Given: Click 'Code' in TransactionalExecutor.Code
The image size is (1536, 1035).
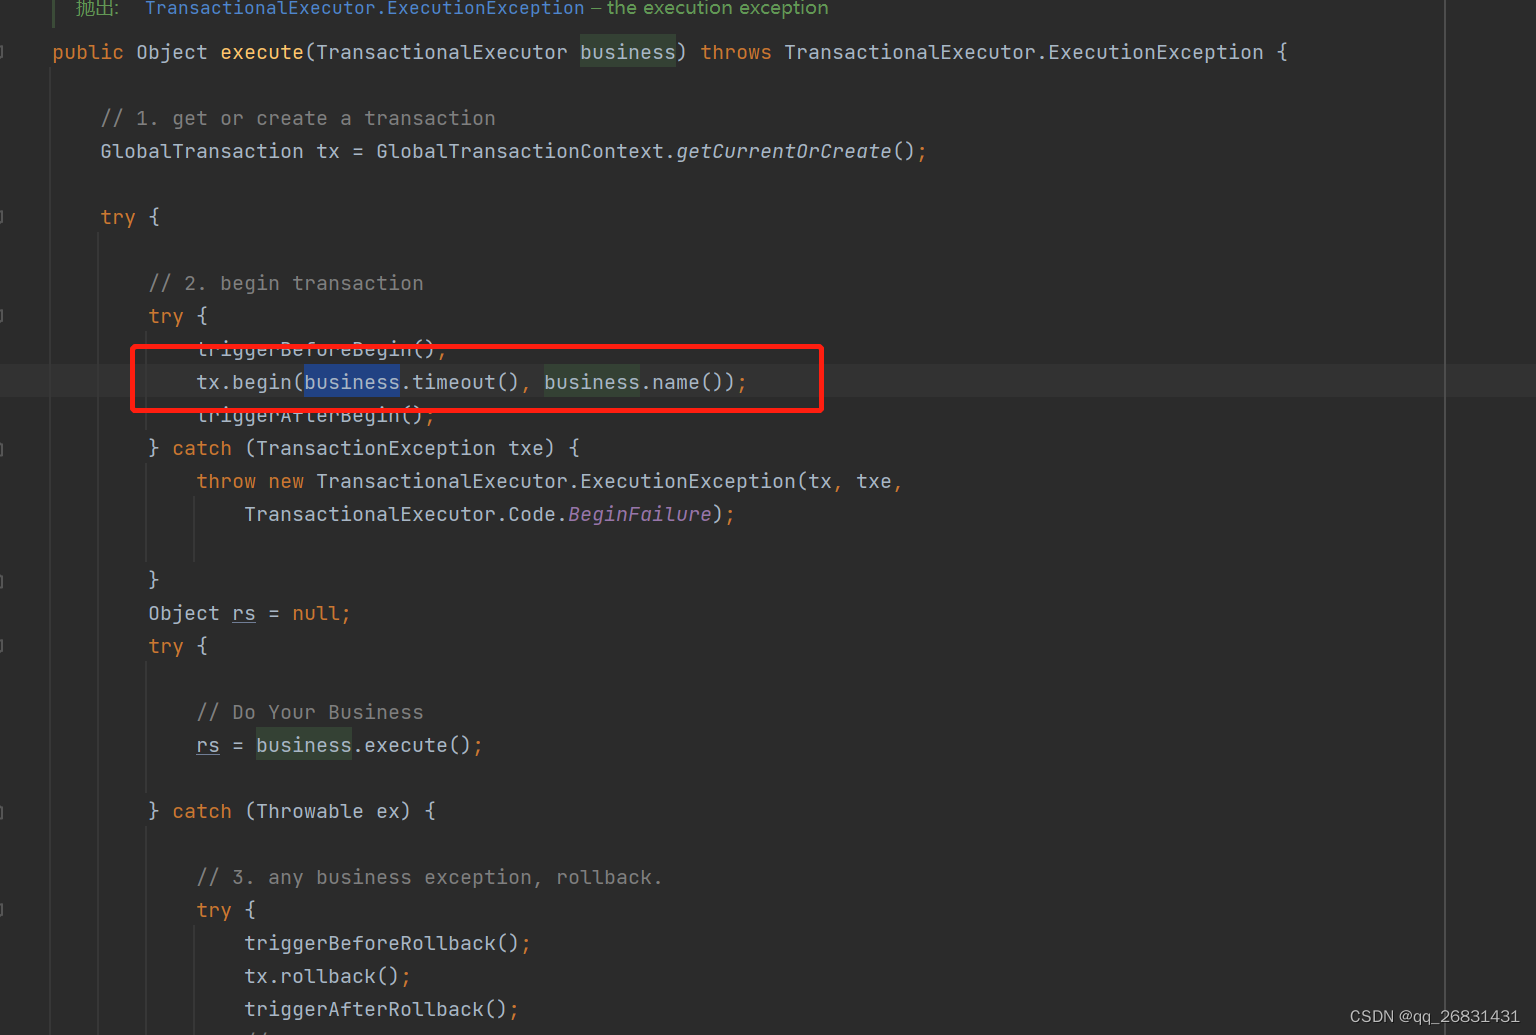Looking at the screenshot, I should (x=532, y=514).
